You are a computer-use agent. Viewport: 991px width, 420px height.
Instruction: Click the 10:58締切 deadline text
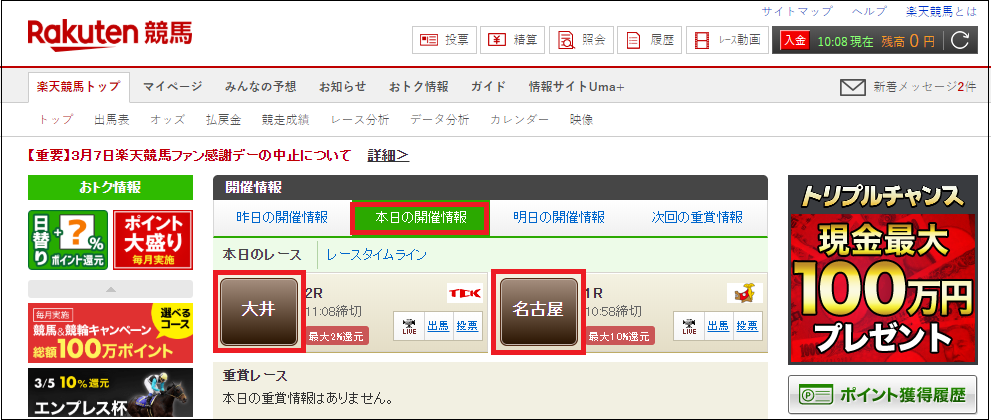point(613,311)
